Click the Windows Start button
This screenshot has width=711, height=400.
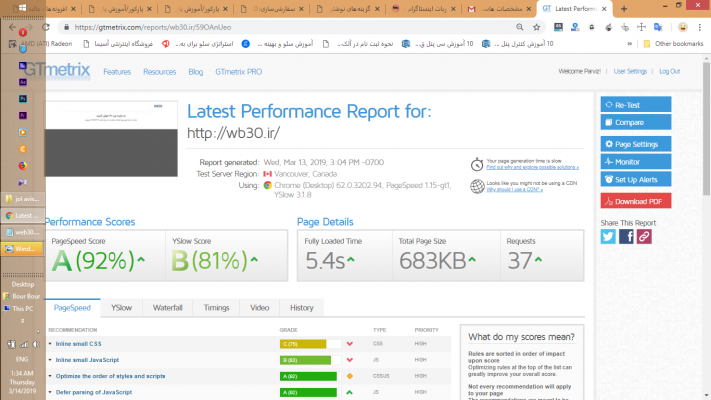pos(22,8)
